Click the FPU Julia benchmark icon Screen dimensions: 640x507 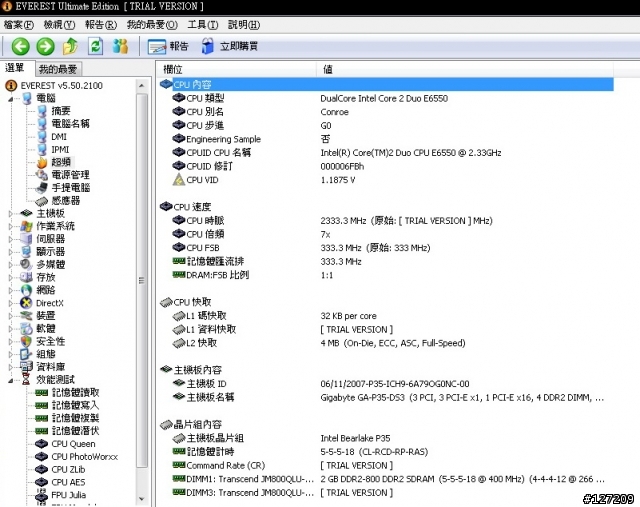(42, 495)
